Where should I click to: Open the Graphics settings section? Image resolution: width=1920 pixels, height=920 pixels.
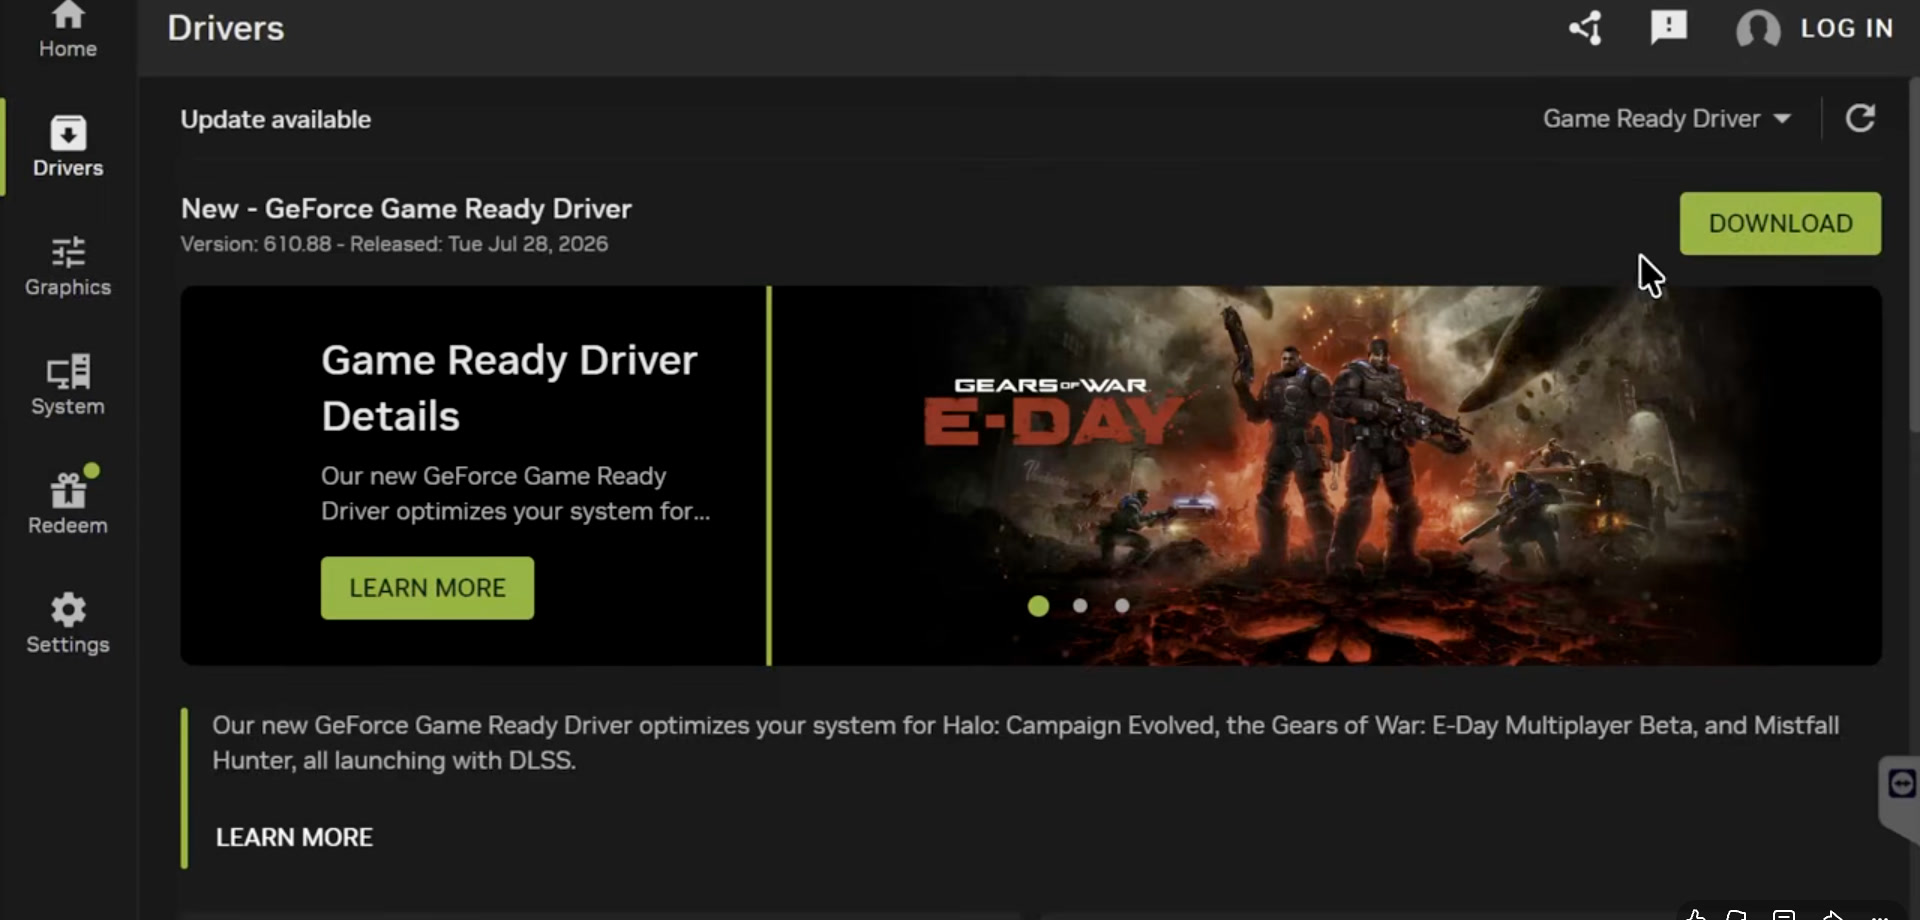click(x=68, y=266)
